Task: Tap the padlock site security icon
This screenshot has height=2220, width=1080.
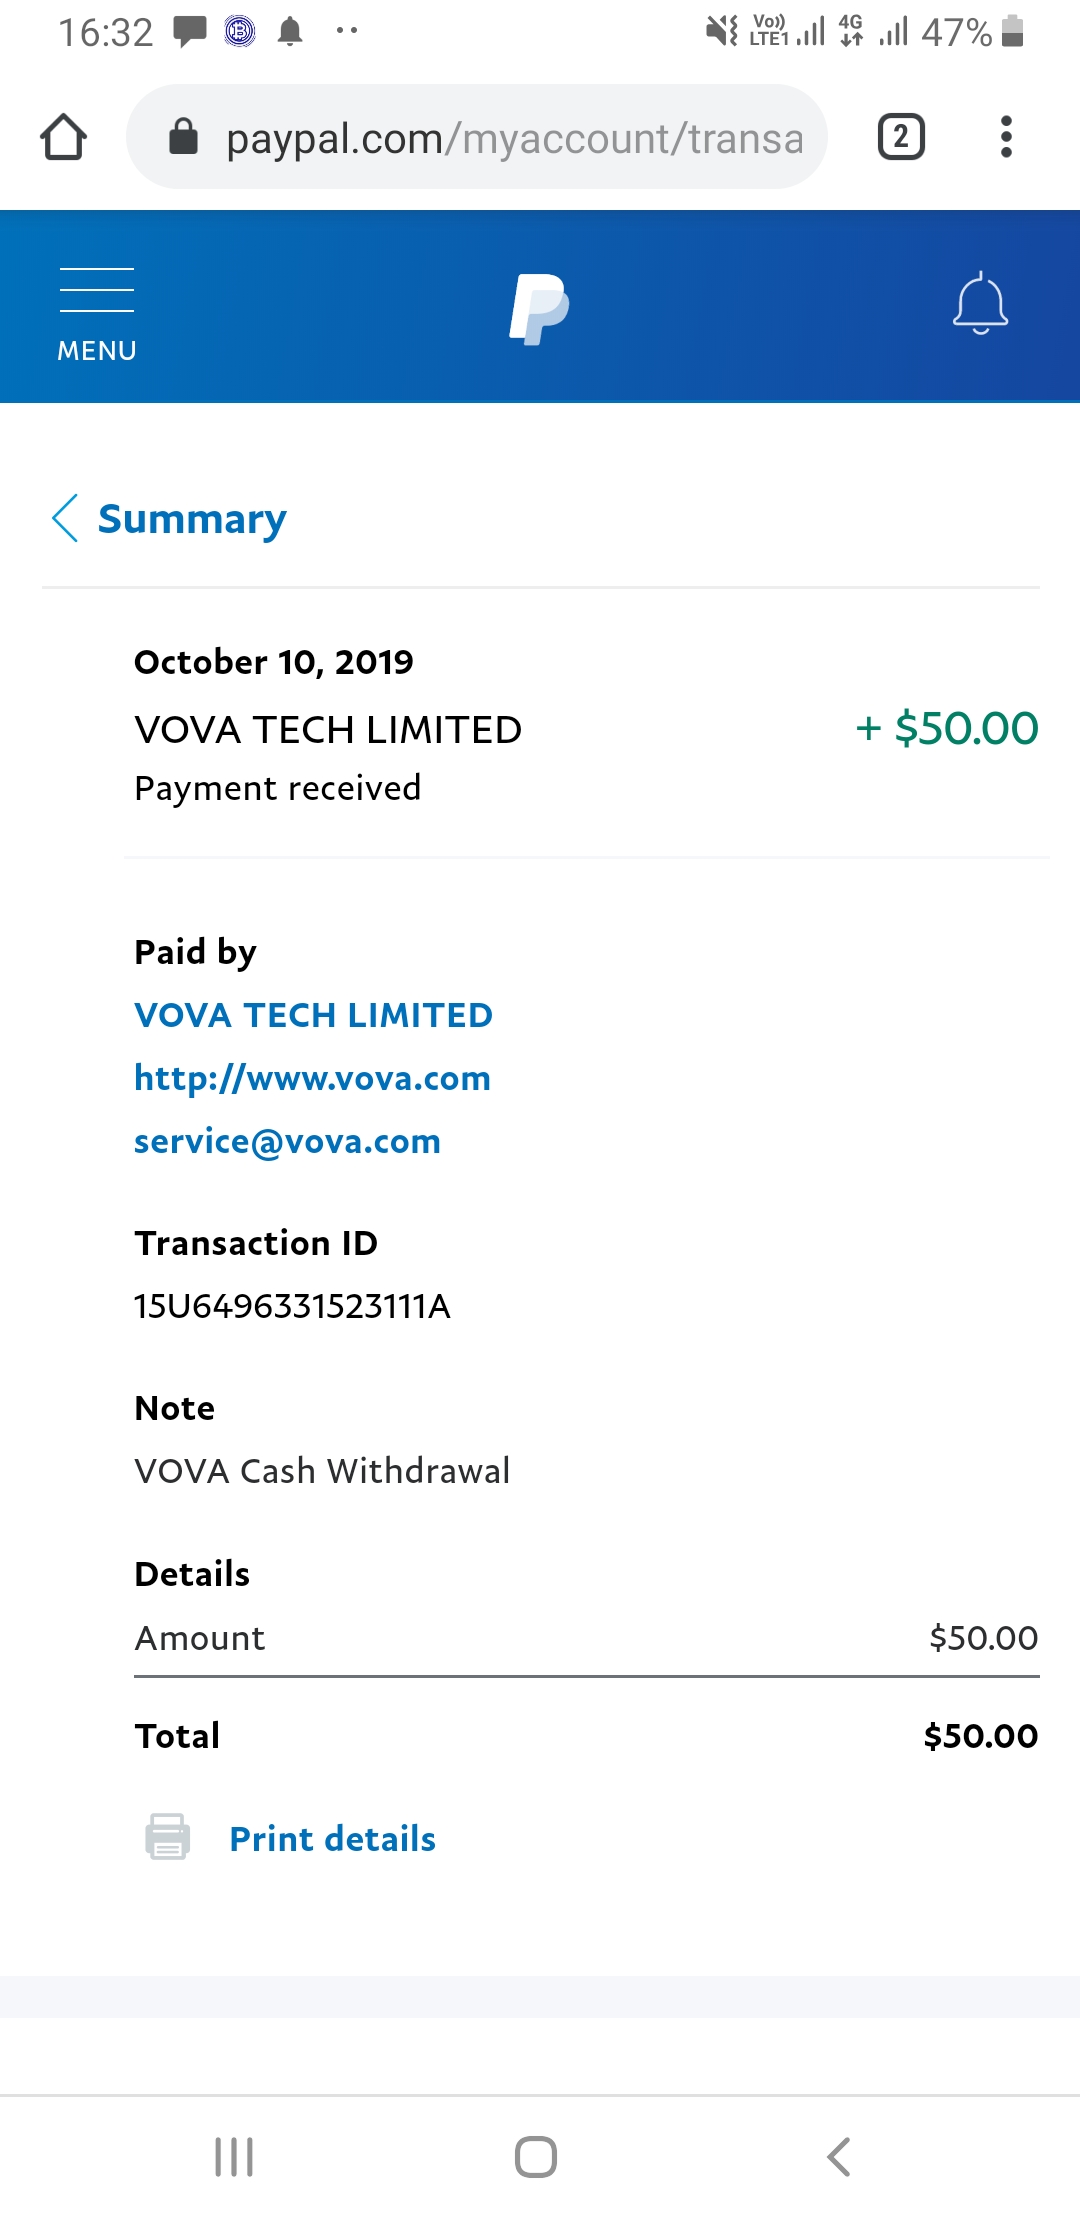Action: tap(183, 137)
